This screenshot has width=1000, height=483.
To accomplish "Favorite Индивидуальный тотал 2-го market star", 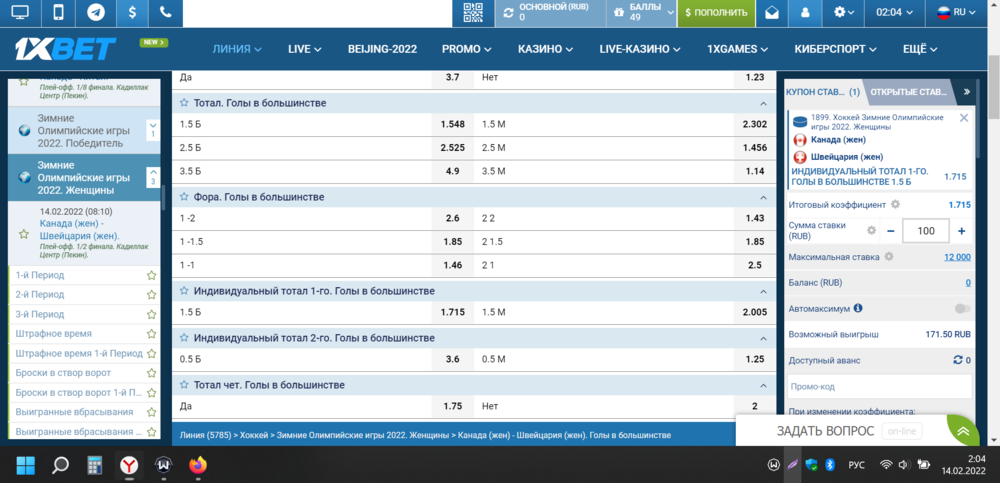I will (x=184, y=338).
